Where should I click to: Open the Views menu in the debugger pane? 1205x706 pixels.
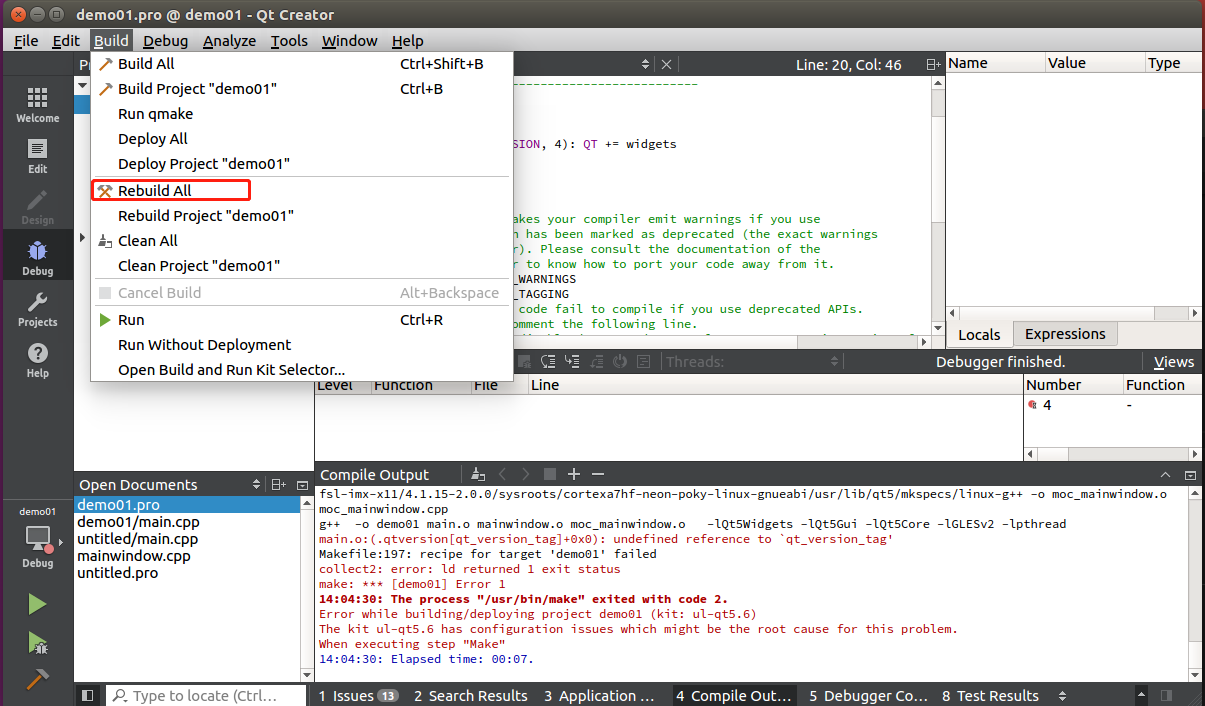(1173, 361)
